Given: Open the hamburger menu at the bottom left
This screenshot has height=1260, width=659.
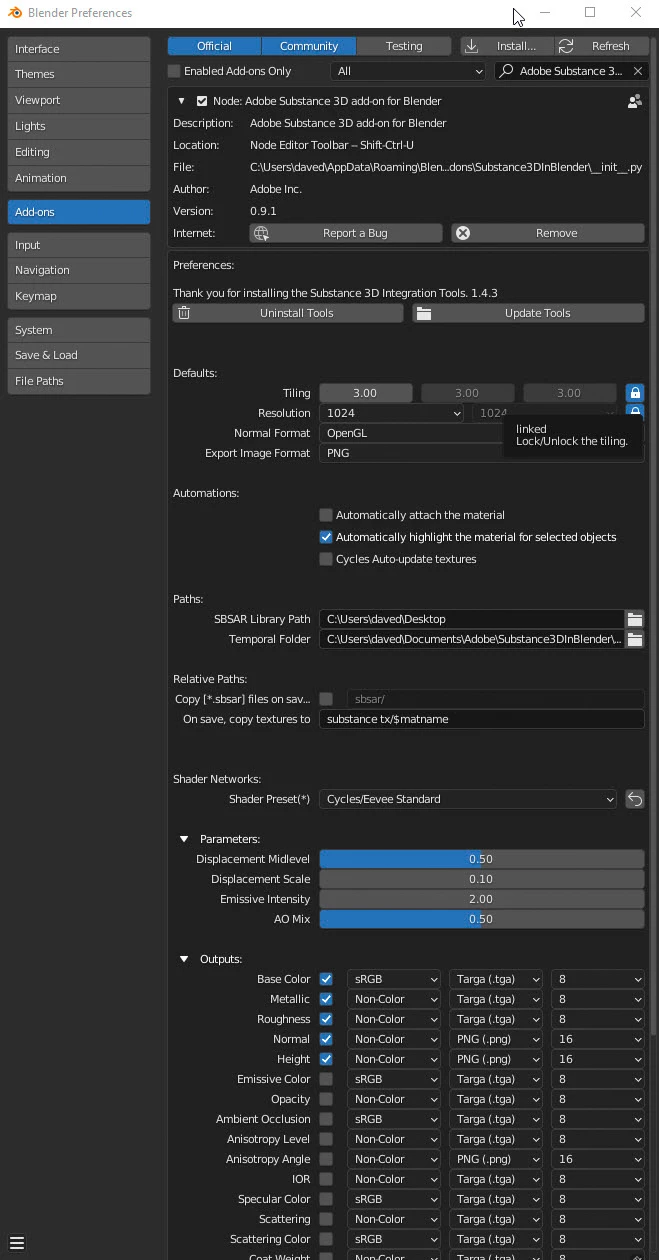Looking at the screenshot, I should [x=16, y=1243].
